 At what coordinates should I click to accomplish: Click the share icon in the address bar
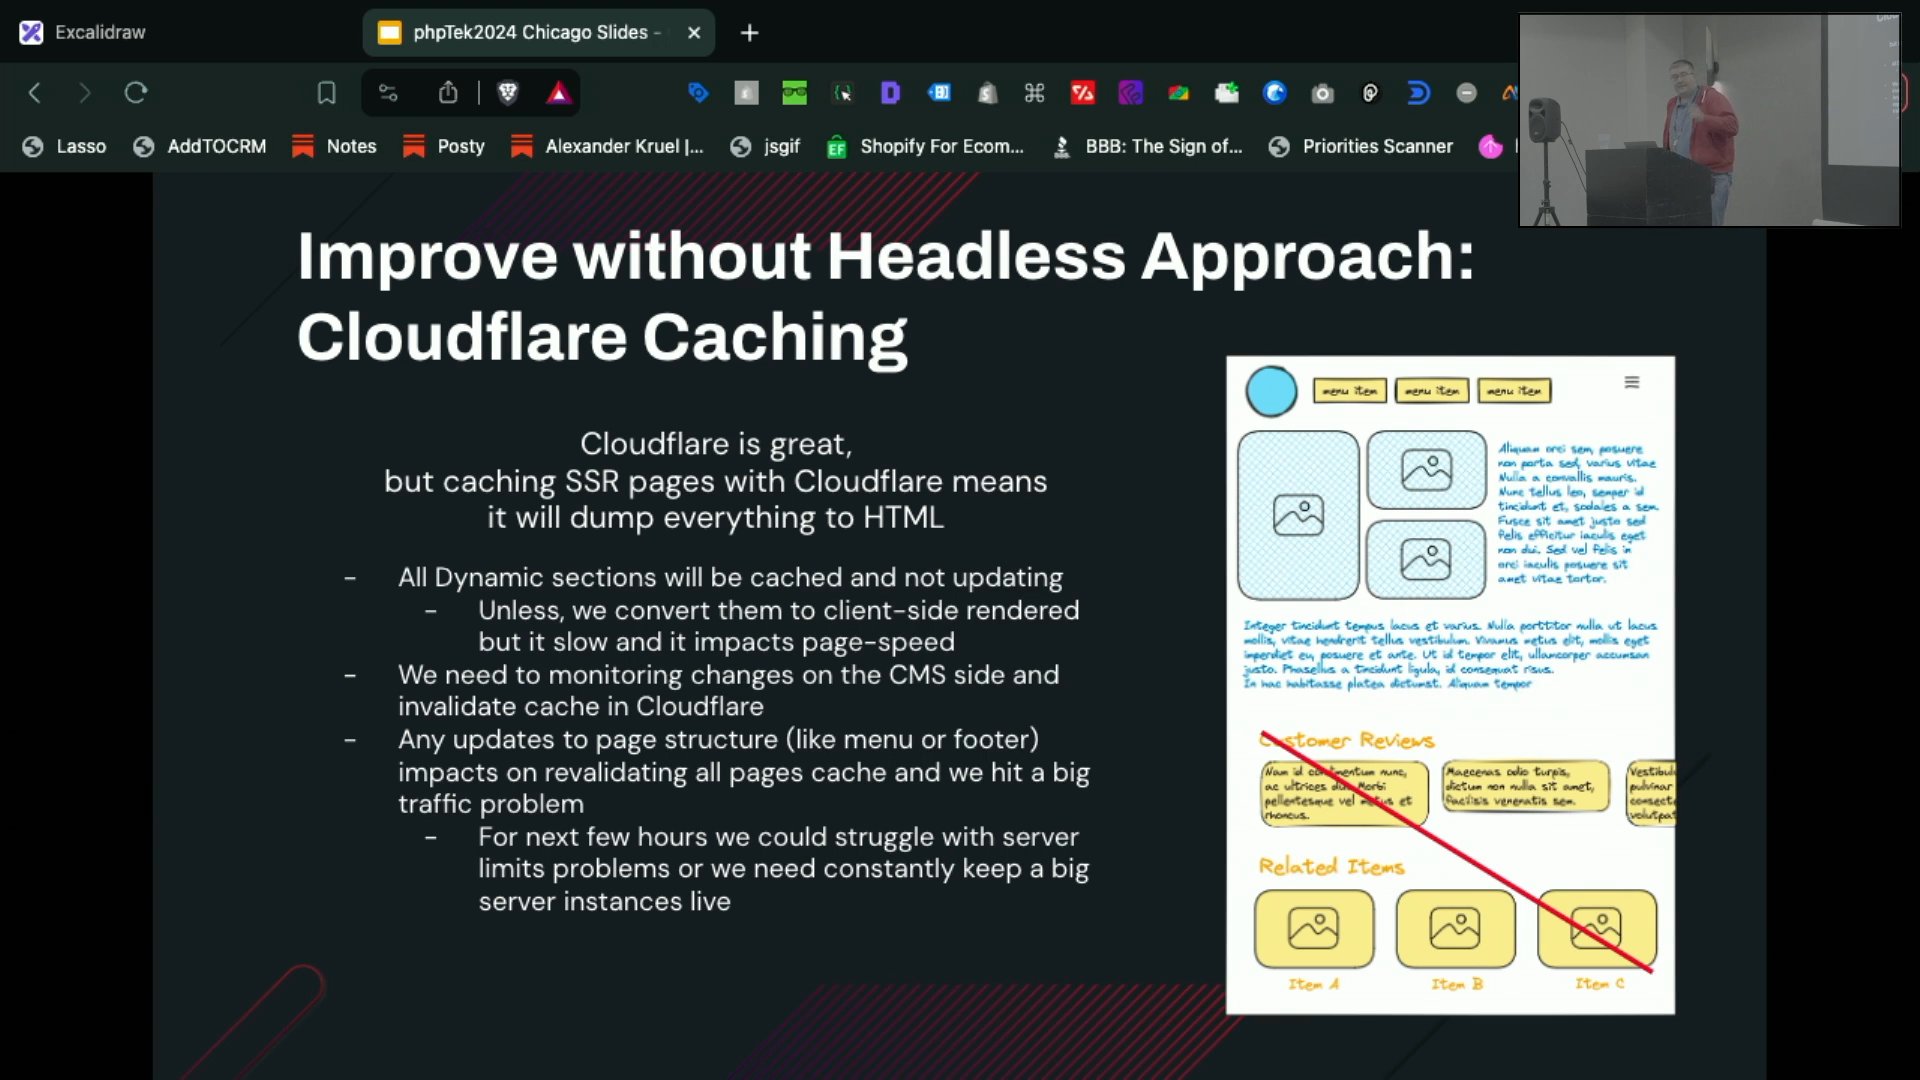(x=448, y=93)
